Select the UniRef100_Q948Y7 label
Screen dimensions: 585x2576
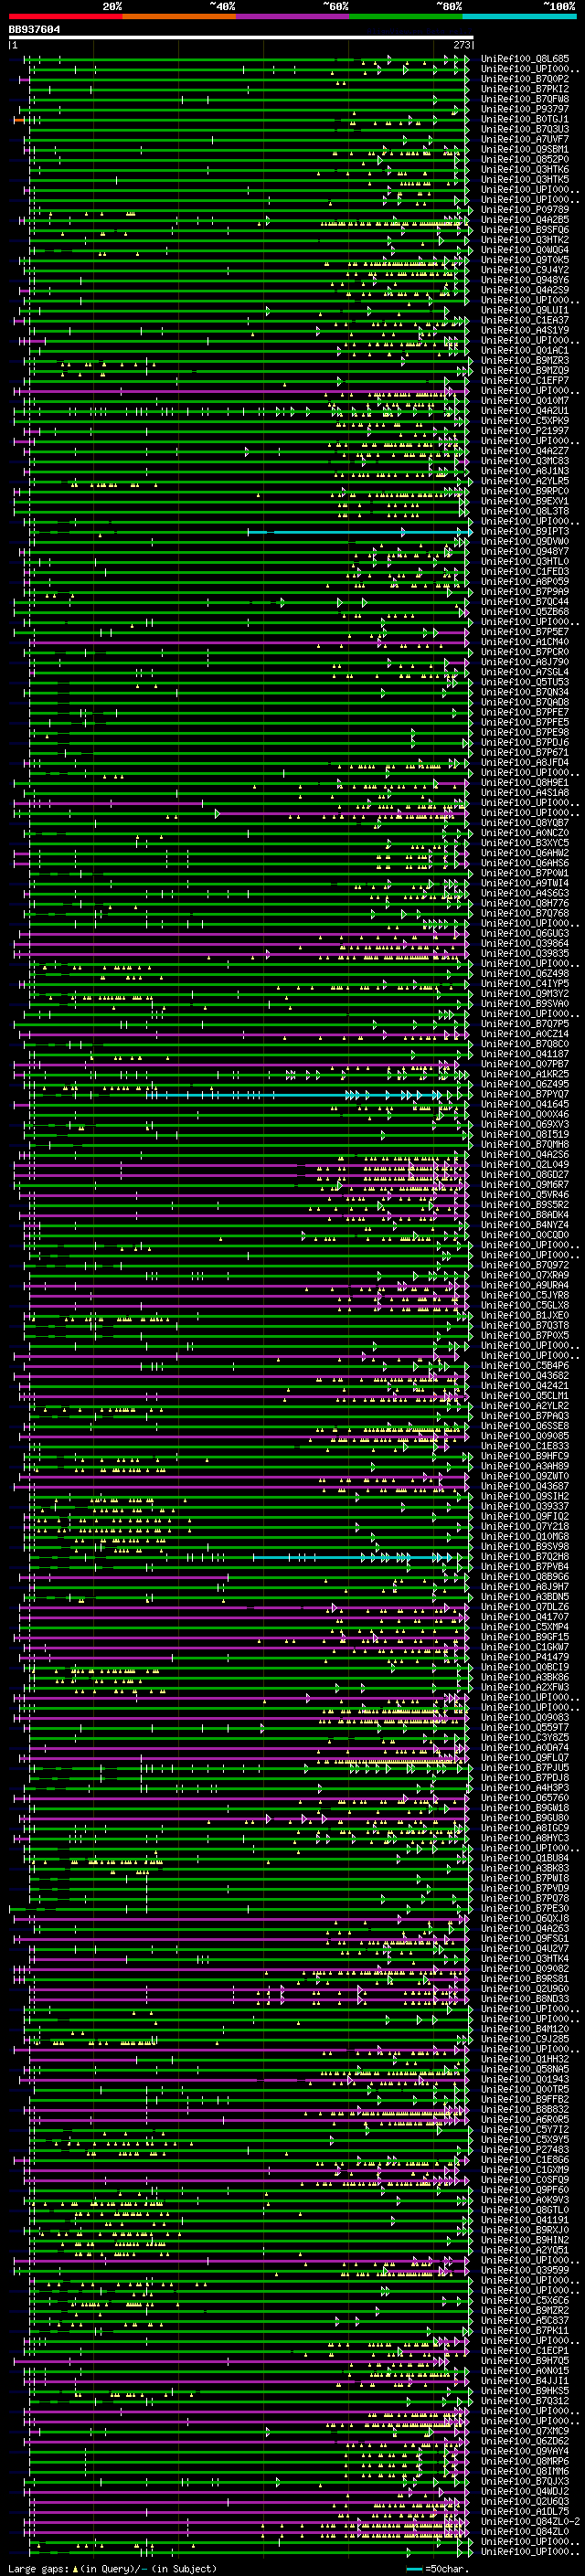(x=525, y=552)
